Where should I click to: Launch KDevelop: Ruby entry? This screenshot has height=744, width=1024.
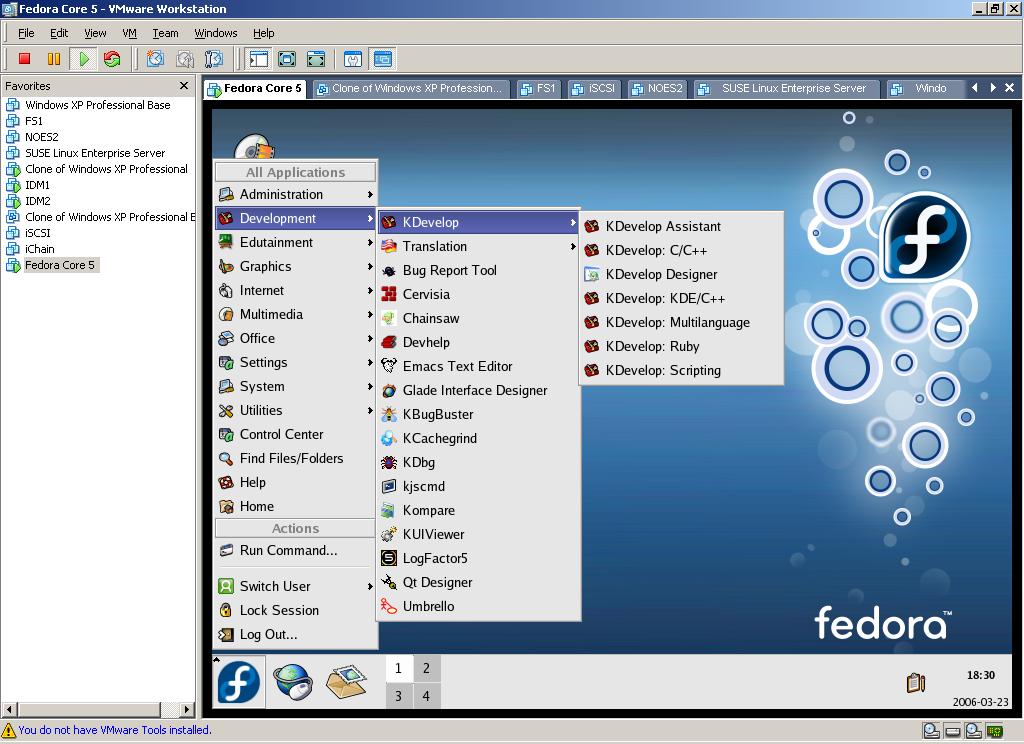click(x=681, y=346)
